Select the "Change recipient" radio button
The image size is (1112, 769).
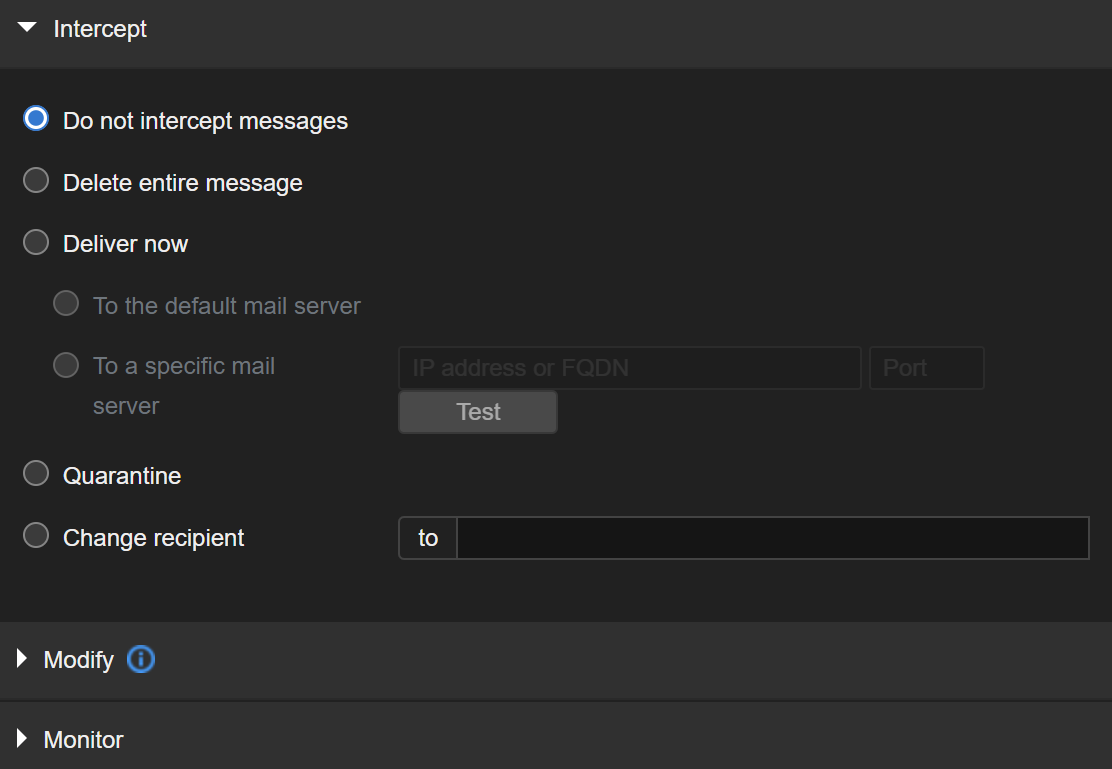[x=36, y=536]
